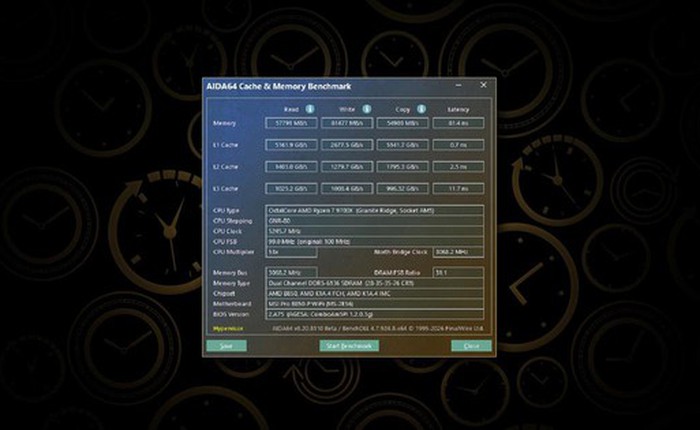
Task: Click the CPU Type value field
Action: coord(375,210)
